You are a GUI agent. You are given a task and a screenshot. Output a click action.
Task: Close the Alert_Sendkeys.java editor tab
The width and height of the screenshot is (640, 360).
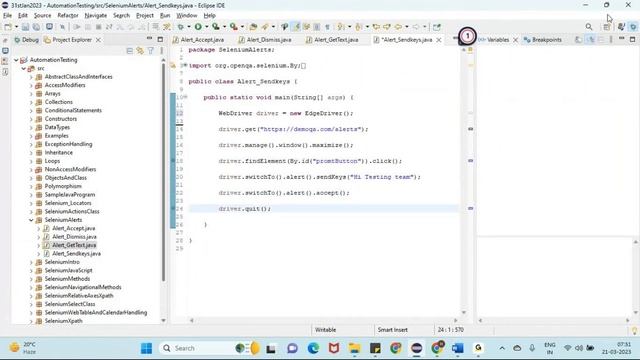439,40
